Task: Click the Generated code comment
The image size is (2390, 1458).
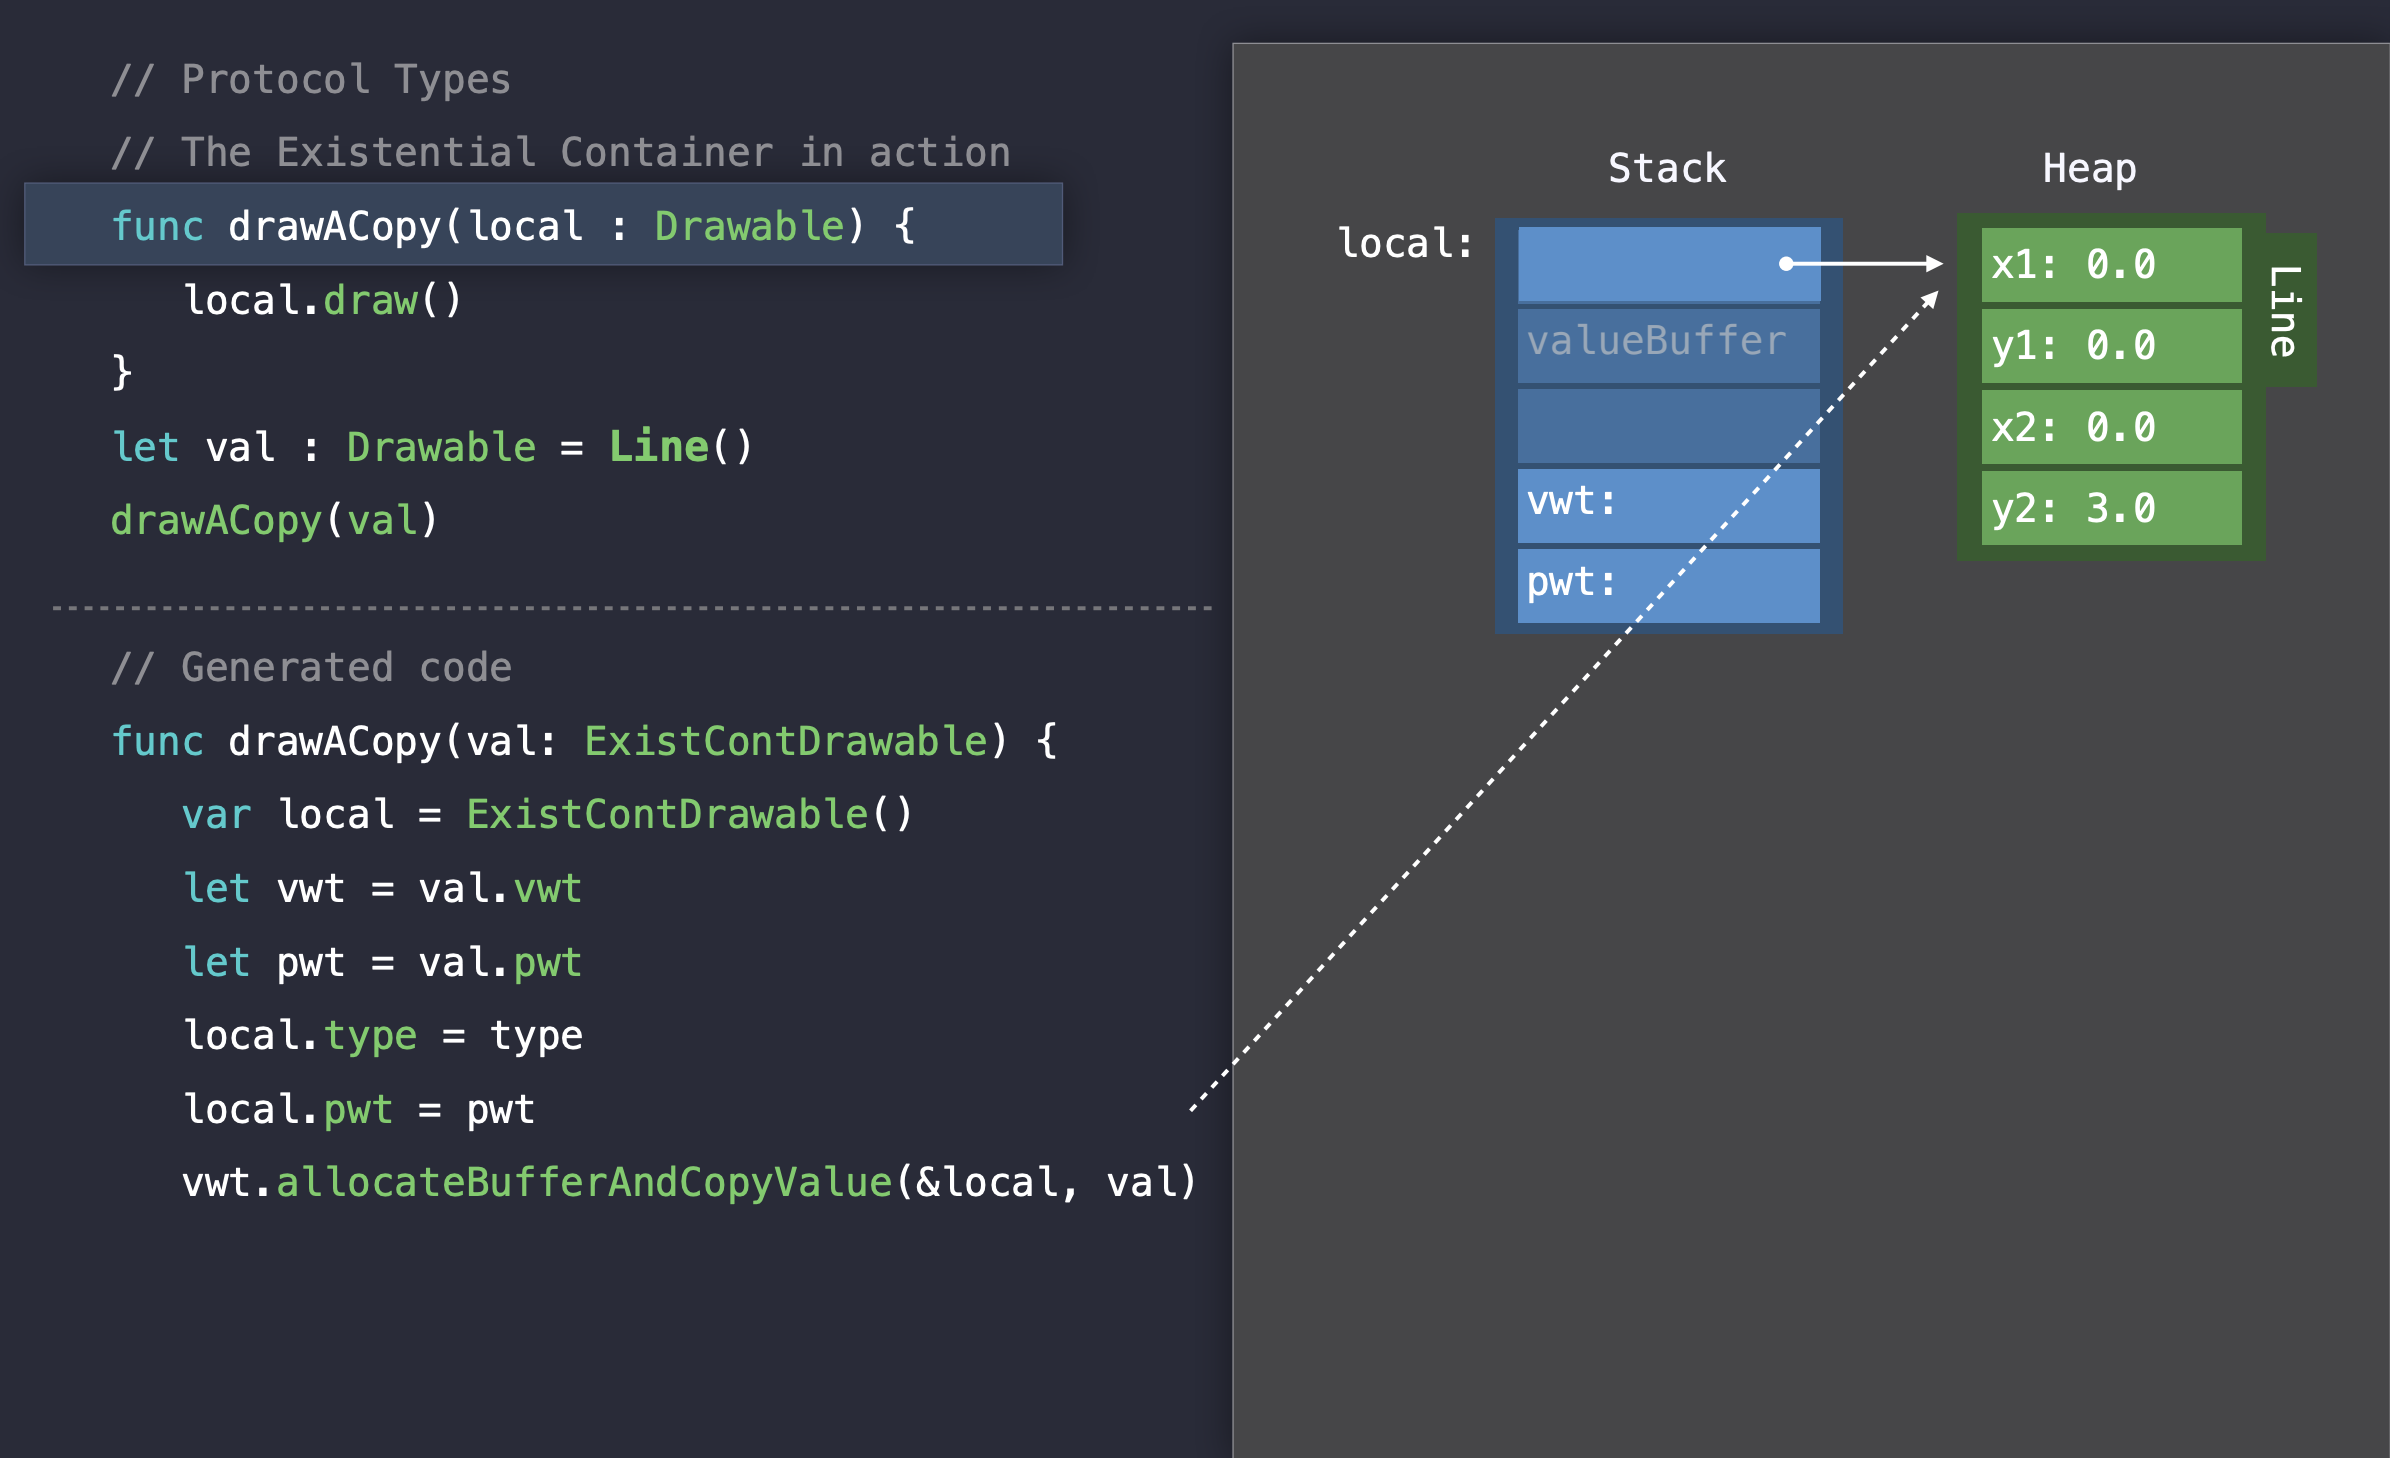Action: 312,667
